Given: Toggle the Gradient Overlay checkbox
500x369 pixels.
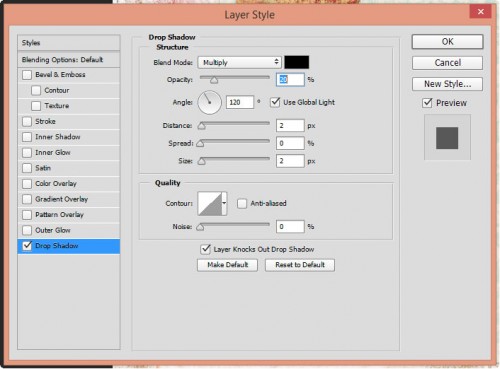Looking at the screenshot, I should pos(27,199).
